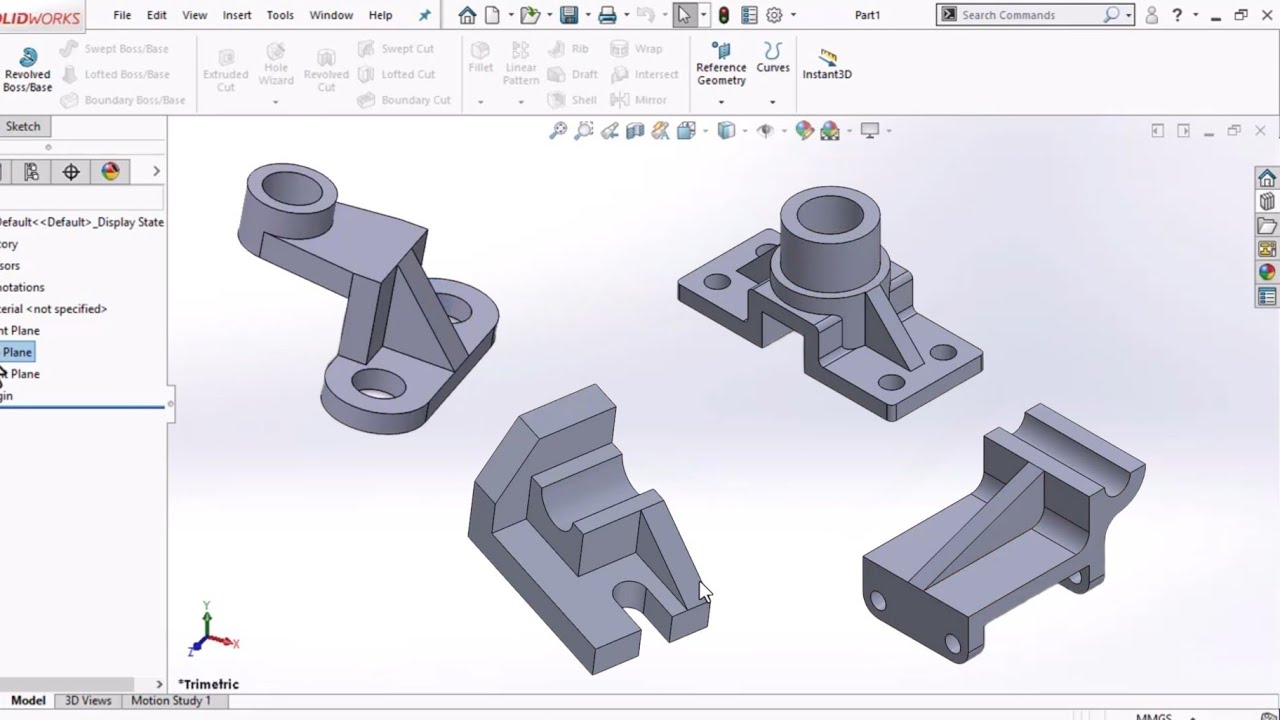
Task: Open the Help question mark icon
Action: pos(1177,15)
